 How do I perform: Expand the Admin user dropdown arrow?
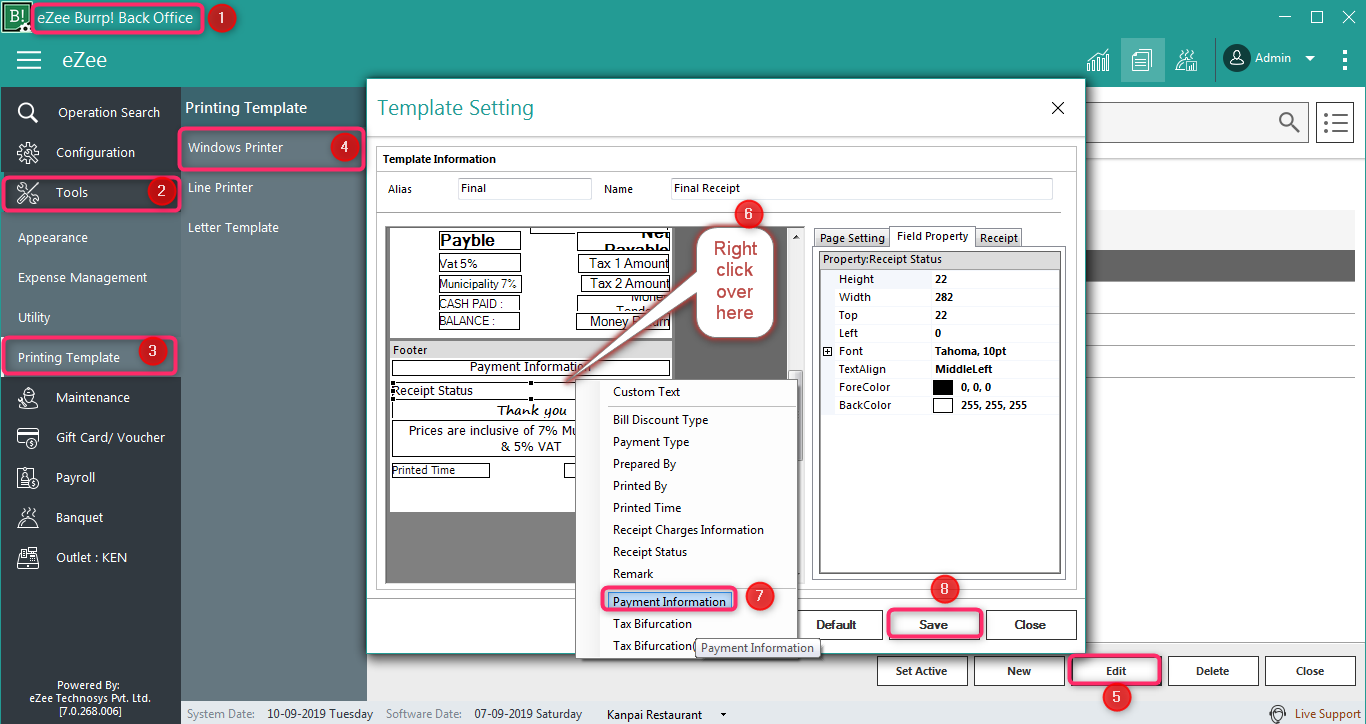pyautogui.click(x=1310, y=59)
